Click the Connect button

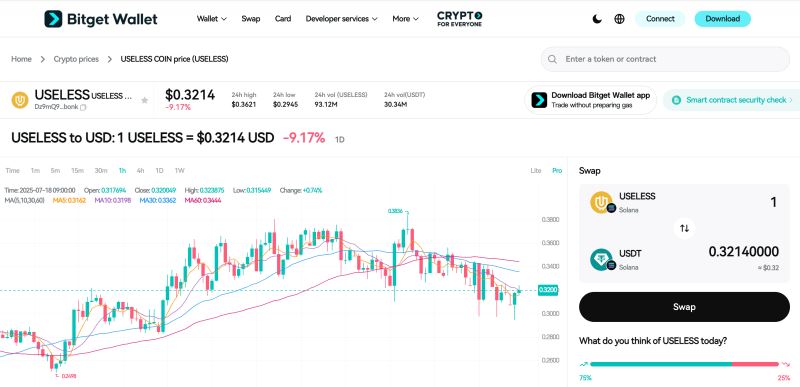[x=660, y=19]
